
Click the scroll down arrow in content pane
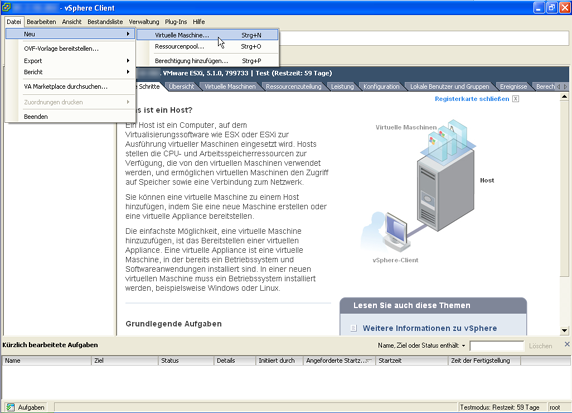tap(564, 331)
